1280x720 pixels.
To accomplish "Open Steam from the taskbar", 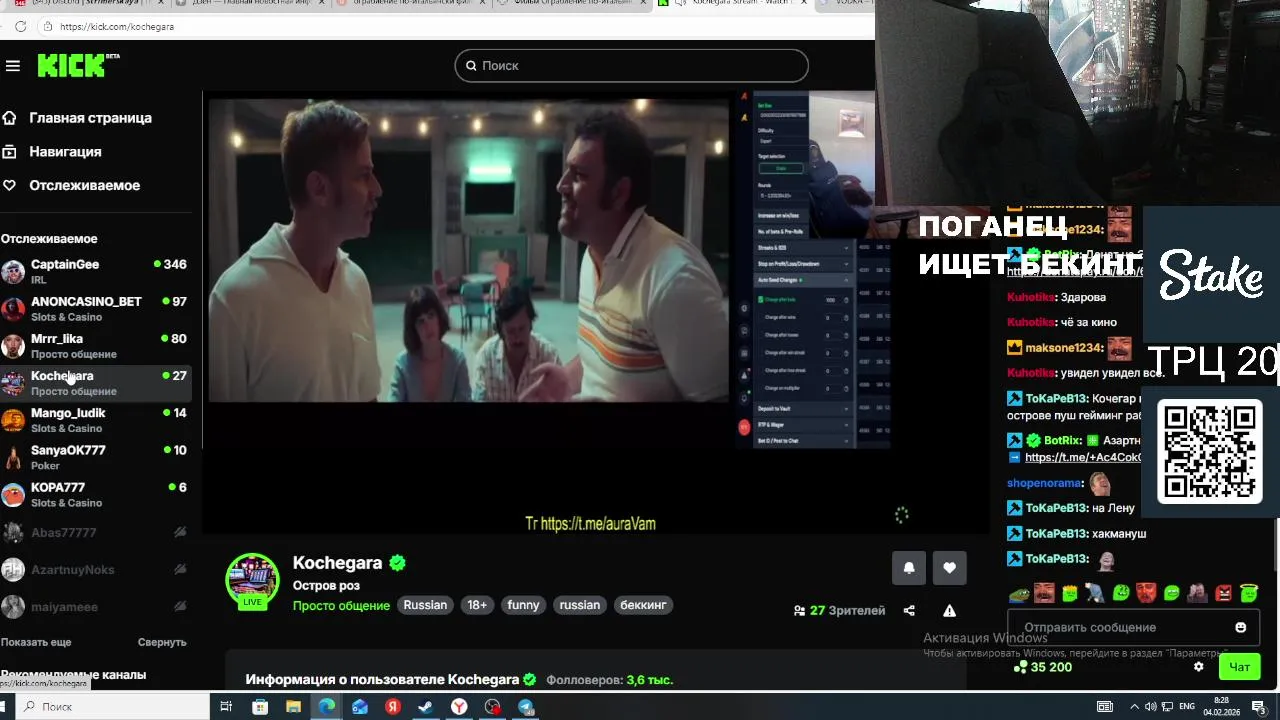I will [426, 707].
